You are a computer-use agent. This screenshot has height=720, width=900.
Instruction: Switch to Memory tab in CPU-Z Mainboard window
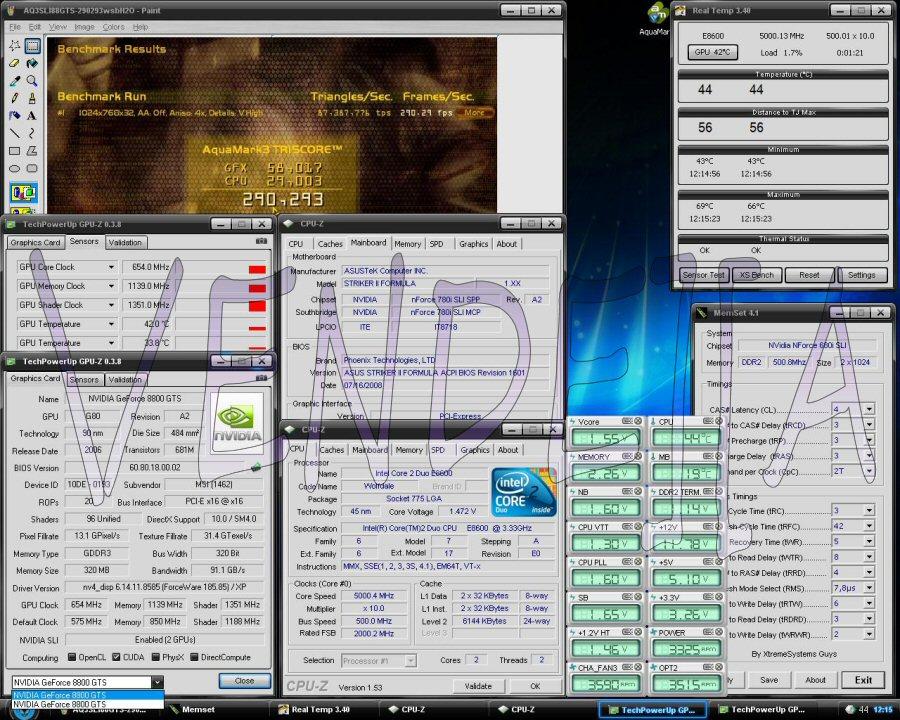tap(408, 244)
